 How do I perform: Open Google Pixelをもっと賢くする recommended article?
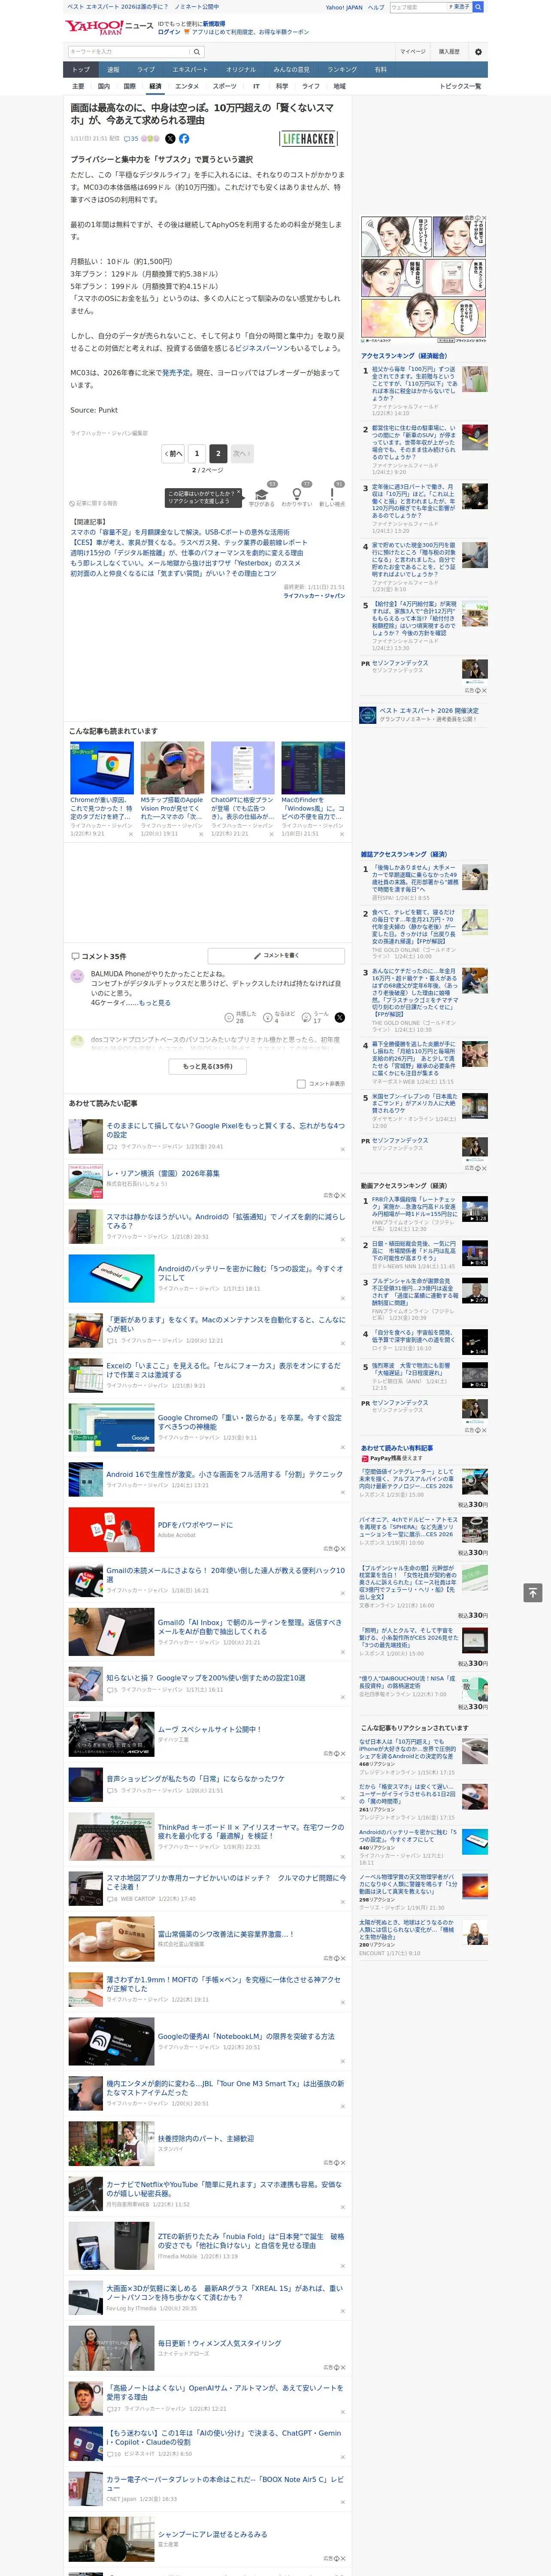pos(225,1130)
